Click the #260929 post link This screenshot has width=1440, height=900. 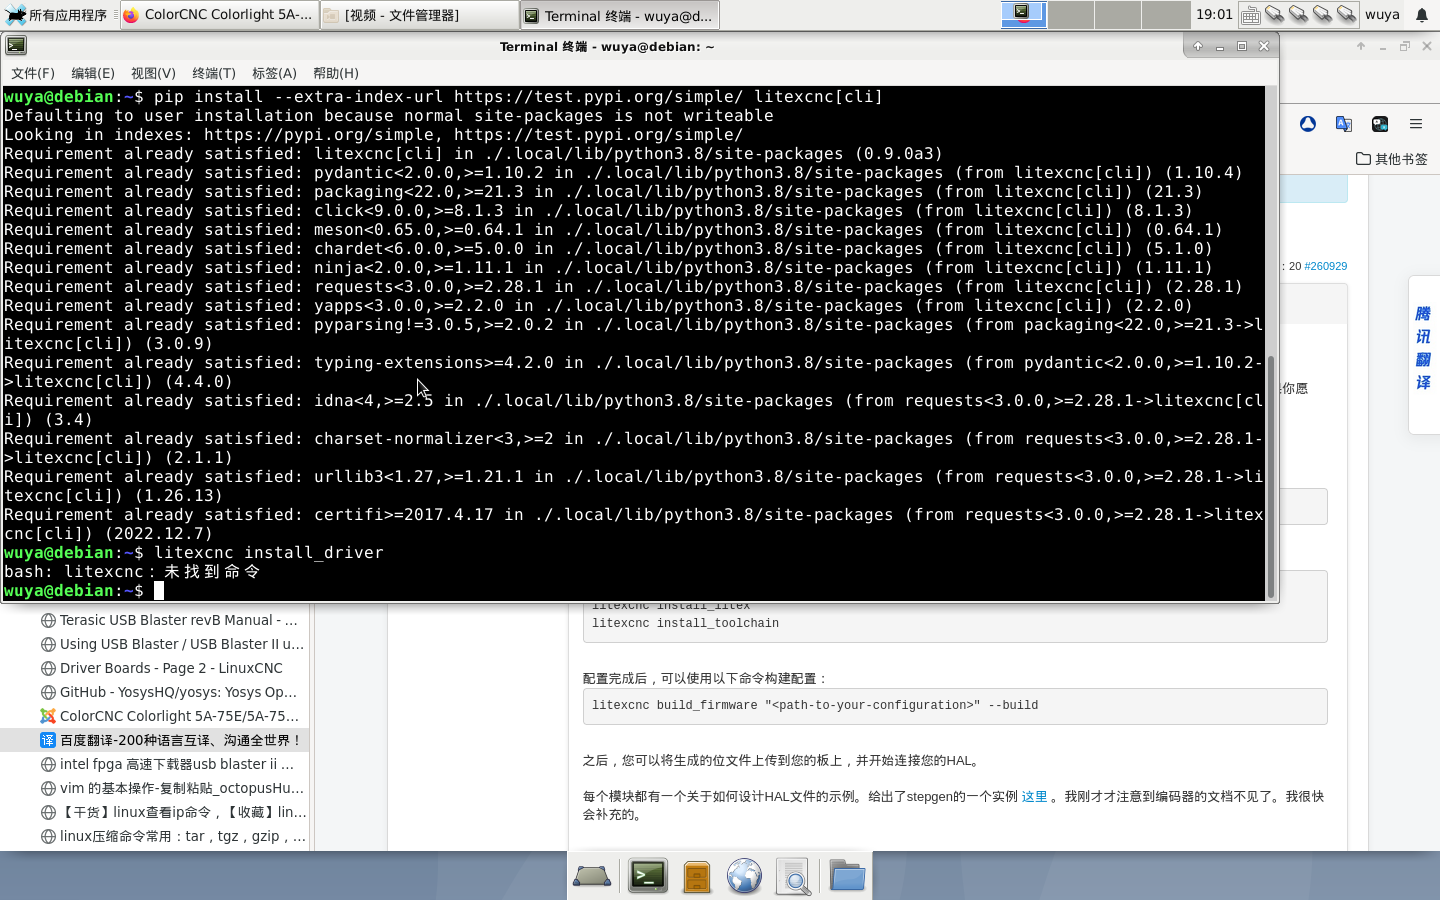click(x=1325, y=266)
